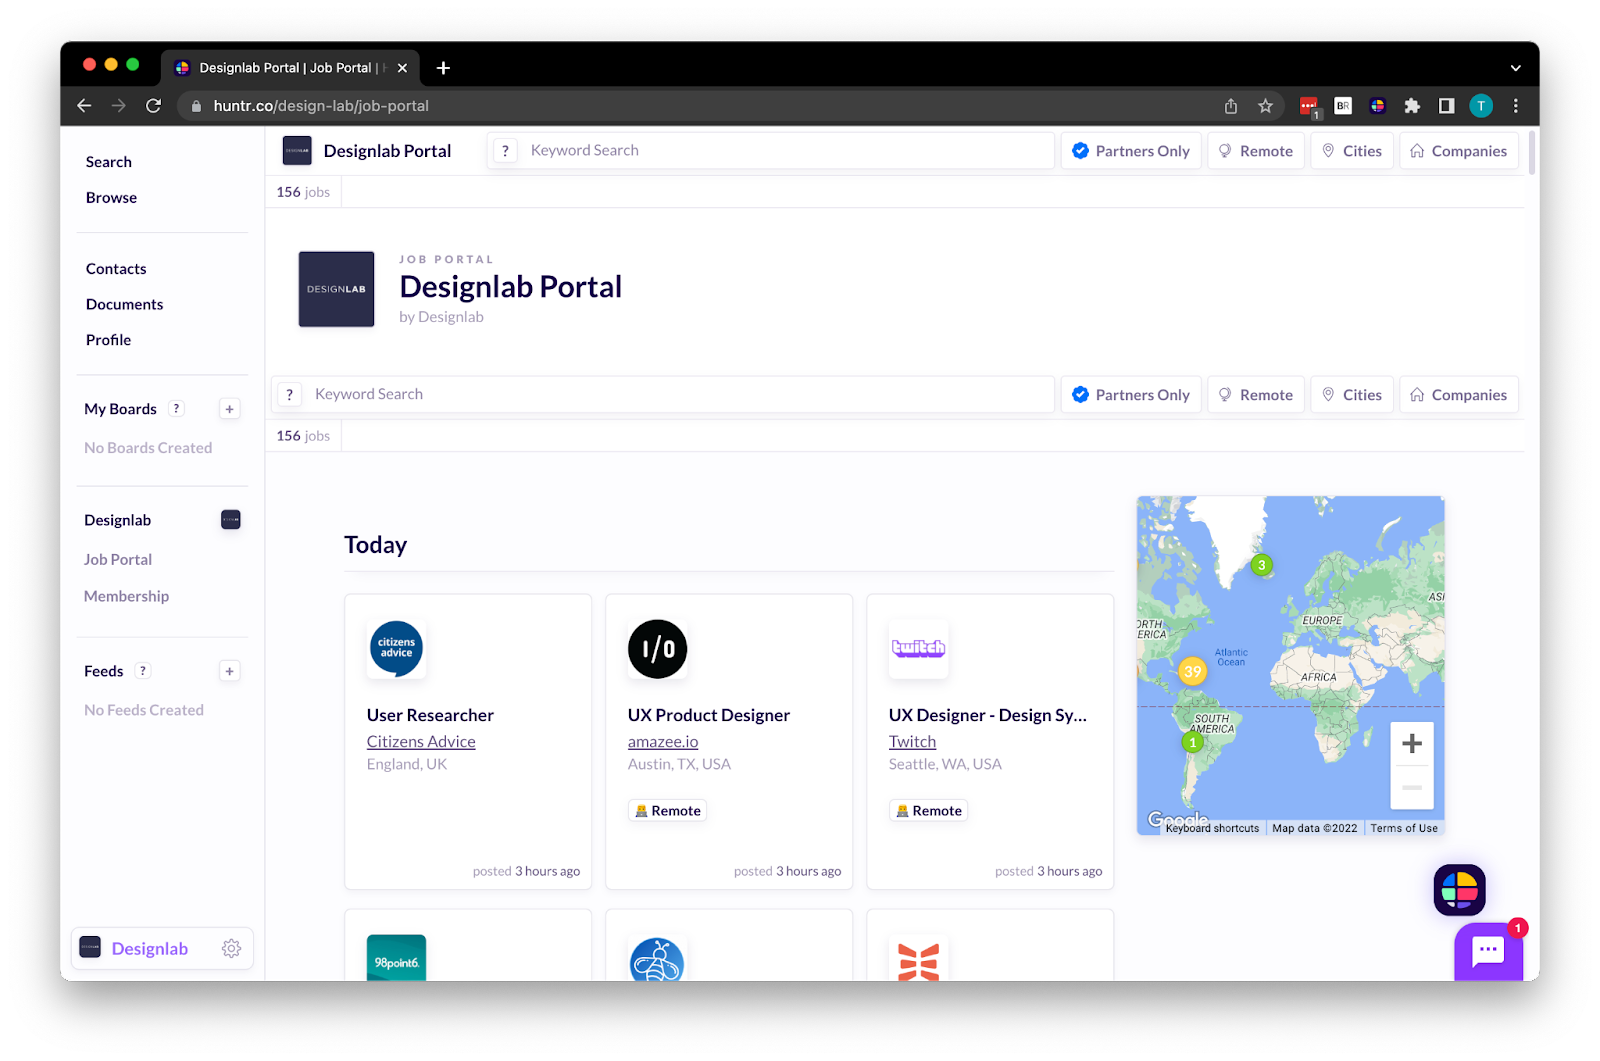The width and height of the screenshot is (1600, 1061).
Task: Open UX Designer - Design Sy... job
Action: (x=988, y=715)
